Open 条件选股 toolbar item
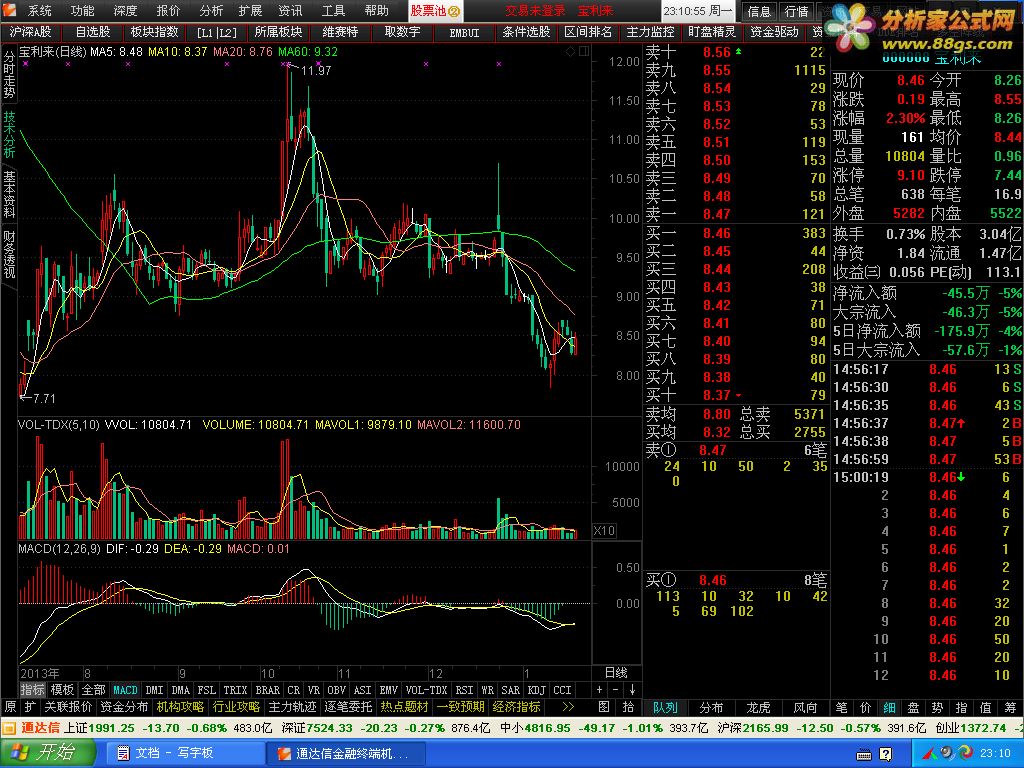The height and width of the screenshot is (768, 1024). 526,31
